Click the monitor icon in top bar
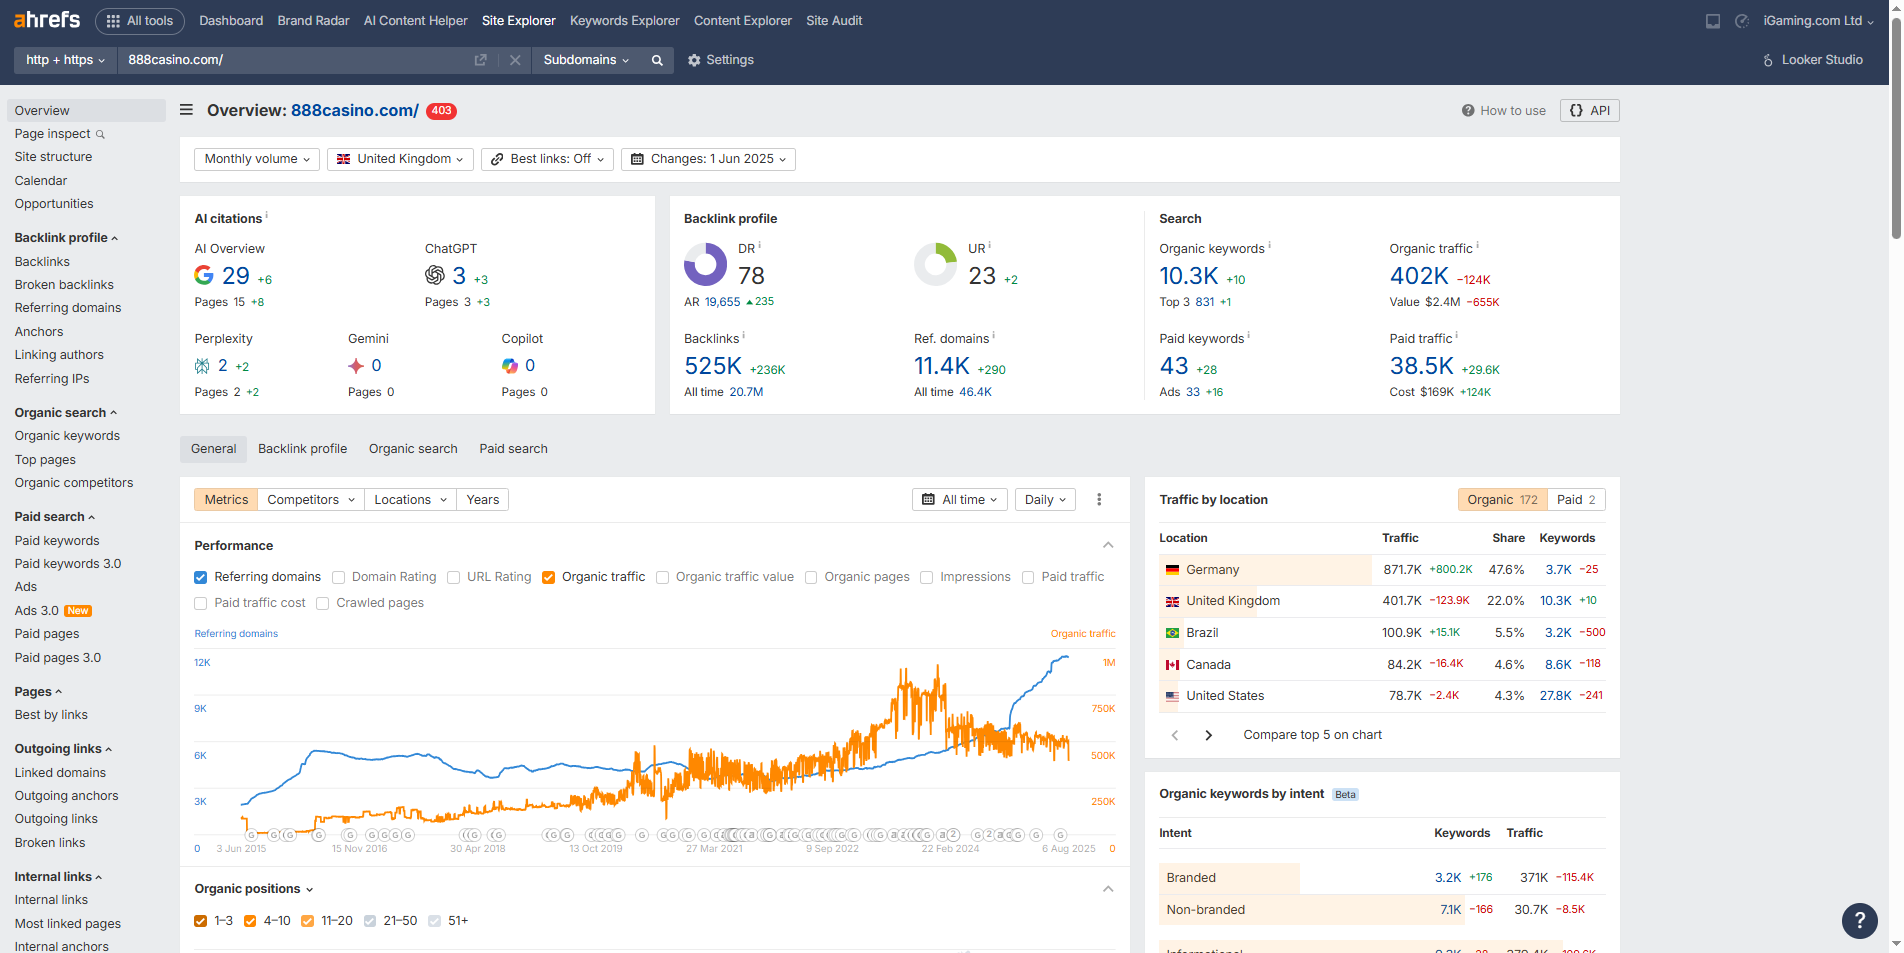This screenshot has width=1904, height=953. [x=1713, y=21]
